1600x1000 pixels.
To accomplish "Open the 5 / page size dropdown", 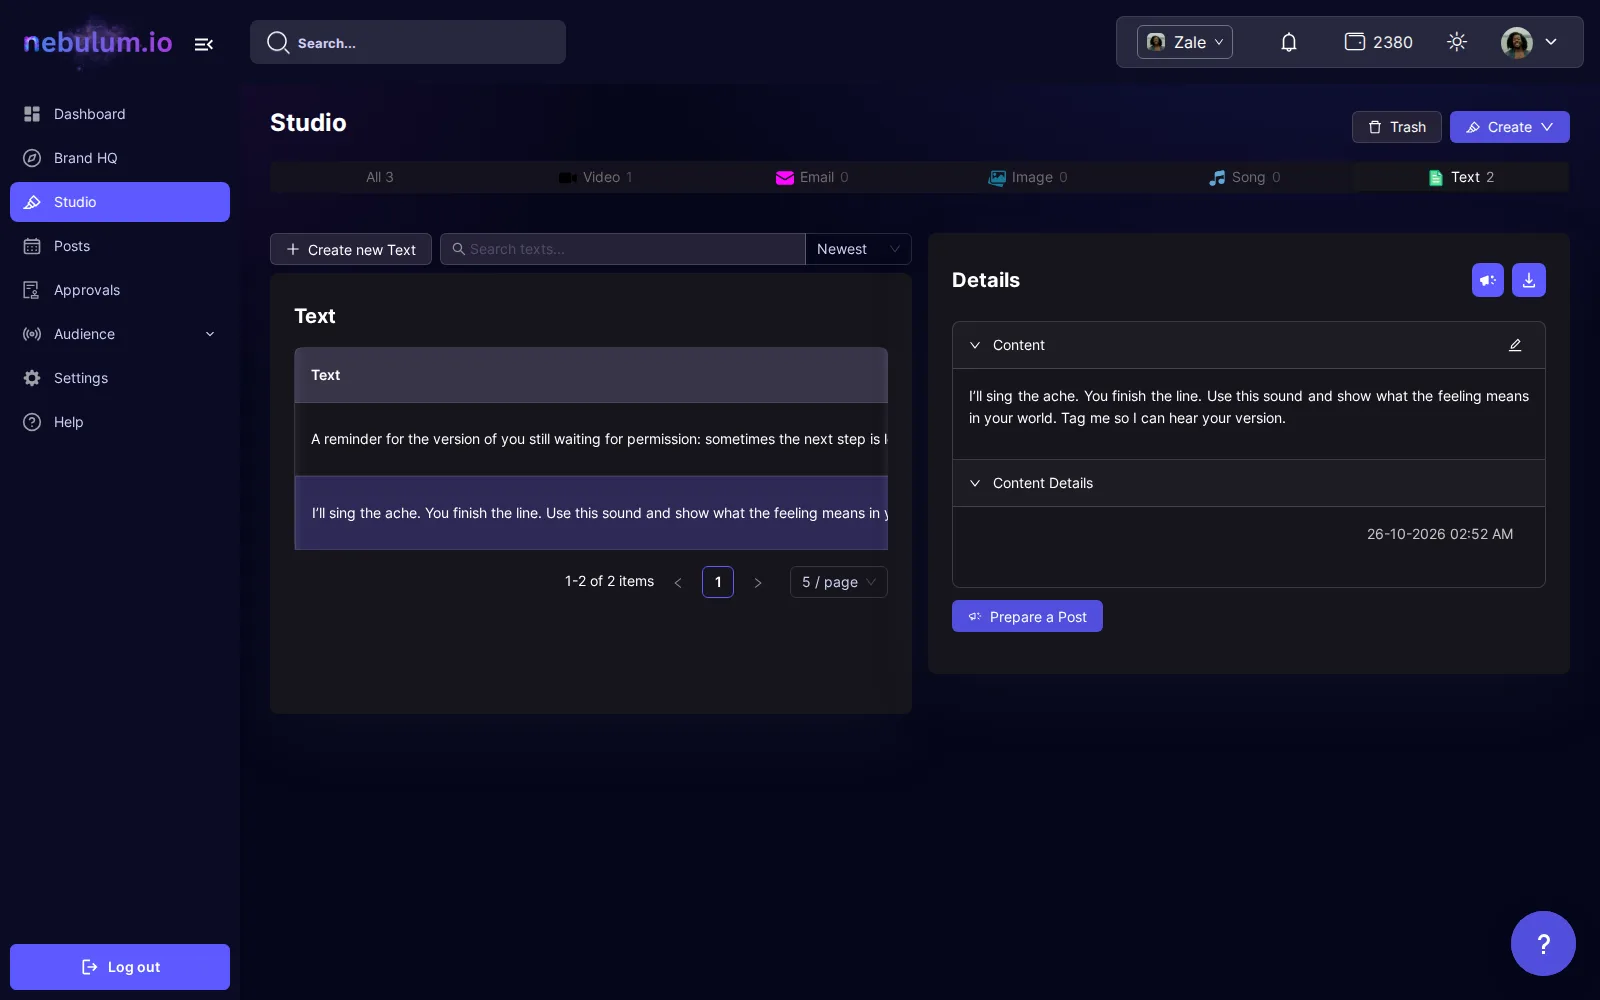I will coord(839,582).
